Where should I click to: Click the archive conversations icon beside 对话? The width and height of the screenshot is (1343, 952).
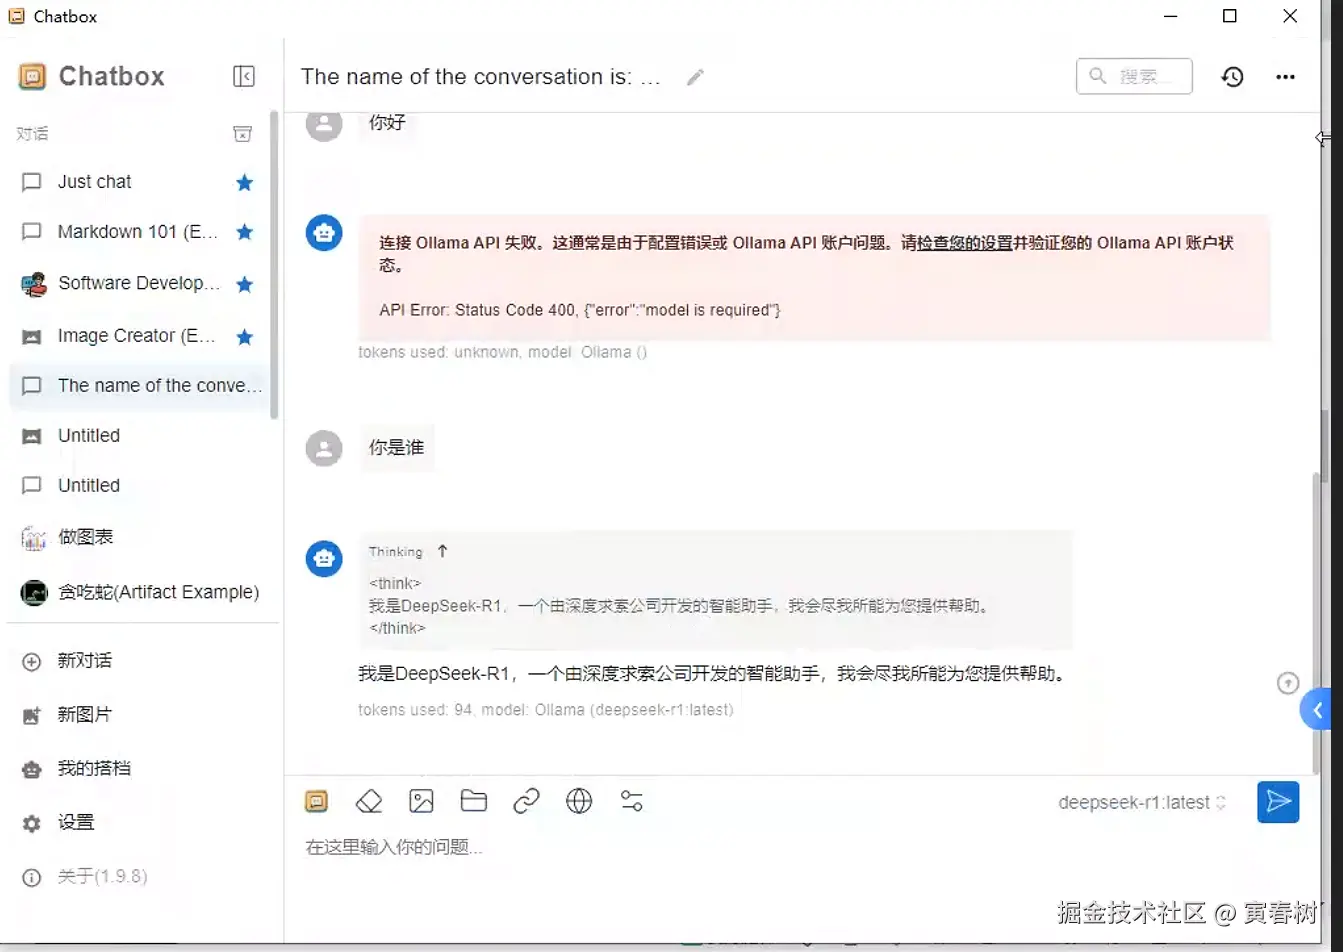[x=242, y=133]
